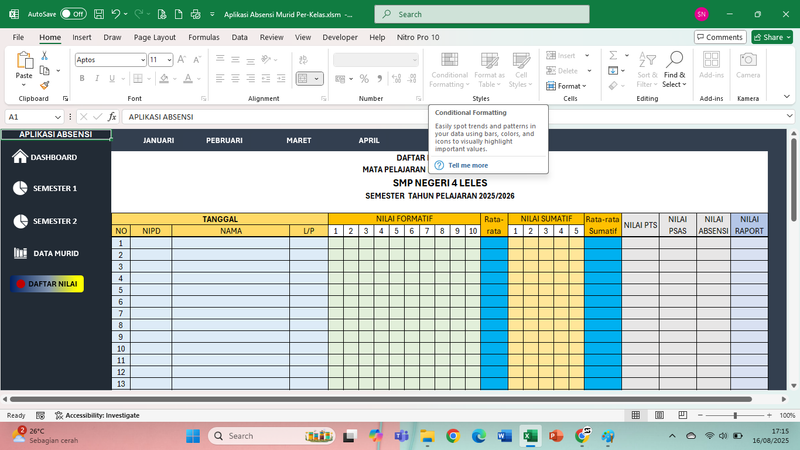
Task: Click the Tell me more link
Action: tap(467, 165)
